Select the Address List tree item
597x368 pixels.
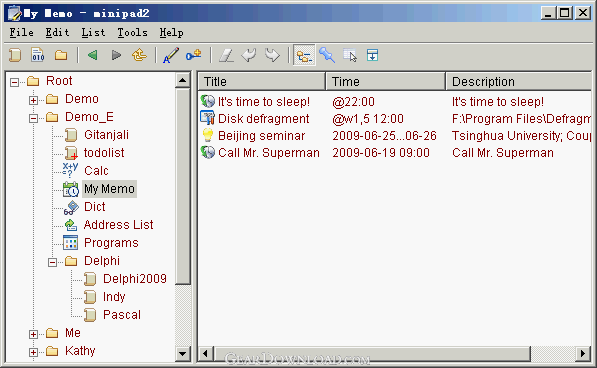[118, 225]
